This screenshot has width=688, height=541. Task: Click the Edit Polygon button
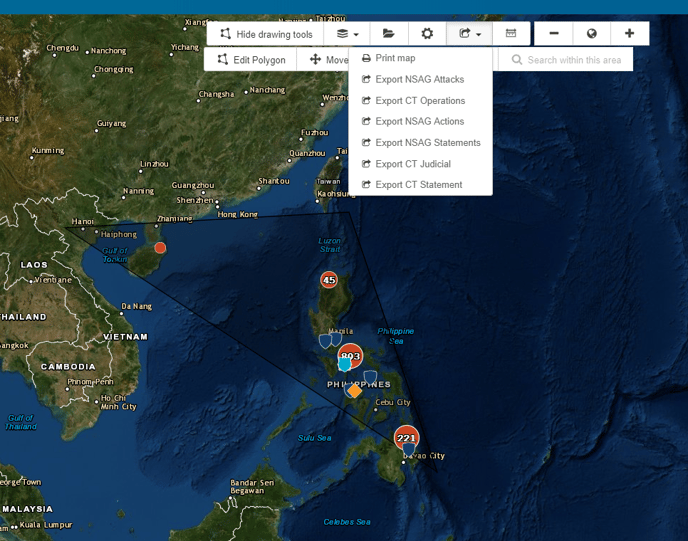(251, 60)
